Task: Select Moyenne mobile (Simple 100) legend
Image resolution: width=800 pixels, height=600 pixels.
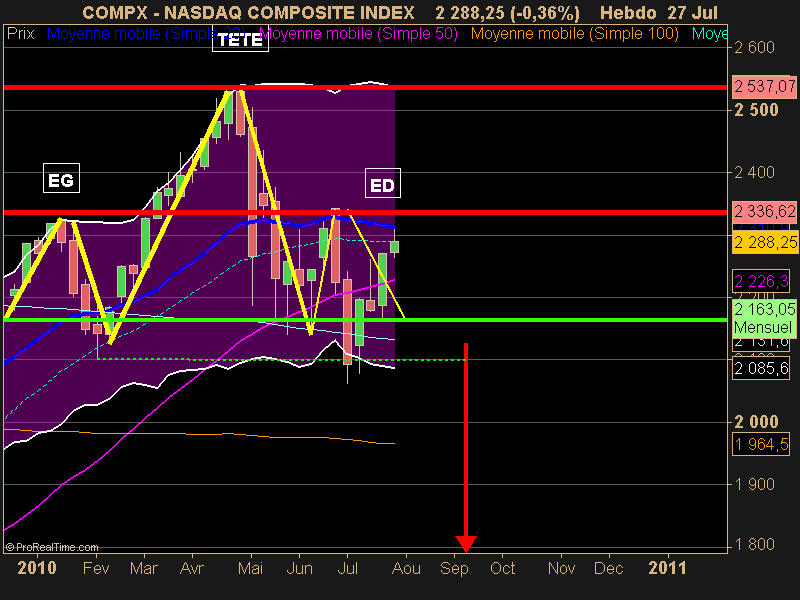Action: [574, 34]
